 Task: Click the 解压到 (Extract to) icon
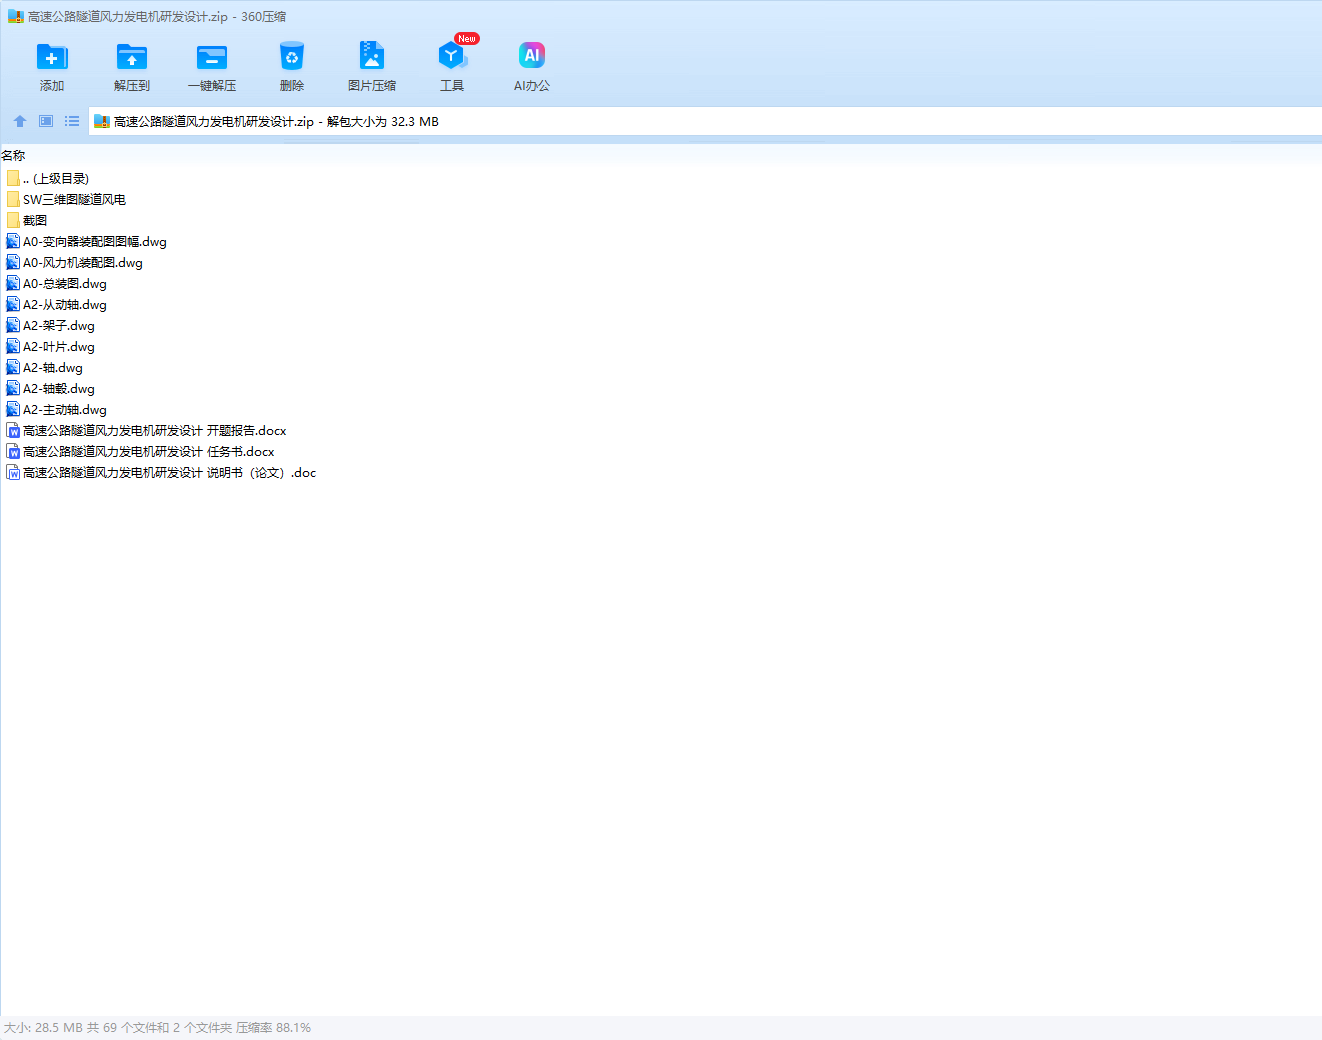pyautogui.click(x=132, y=57)
